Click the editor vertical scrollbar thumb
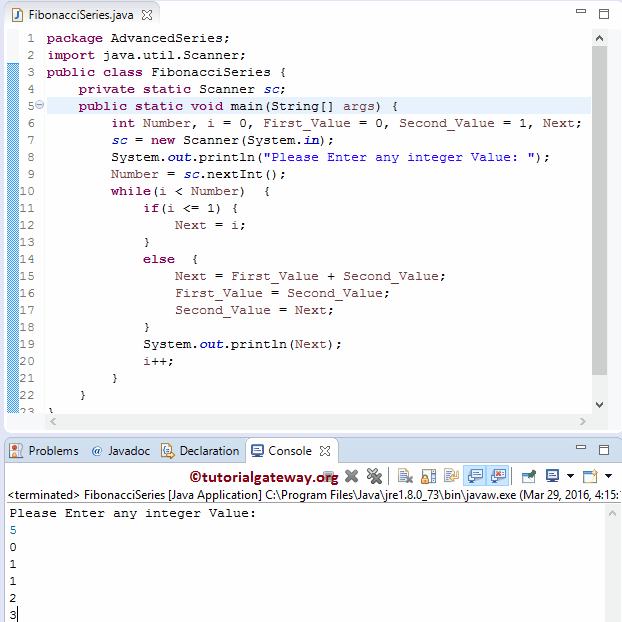 (x=599, y=210)
